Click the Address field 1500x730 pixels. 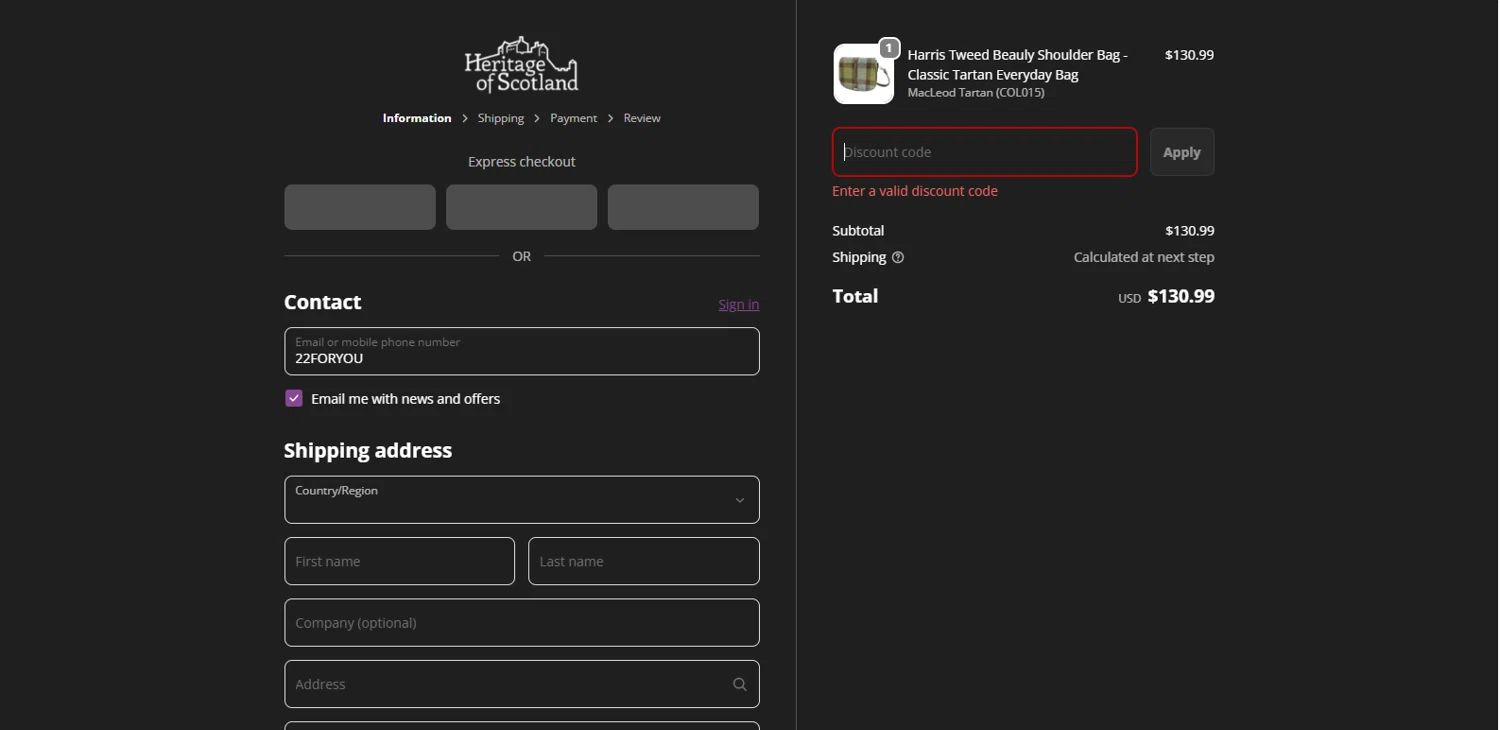pyautogui.click(x=522, y=684)
